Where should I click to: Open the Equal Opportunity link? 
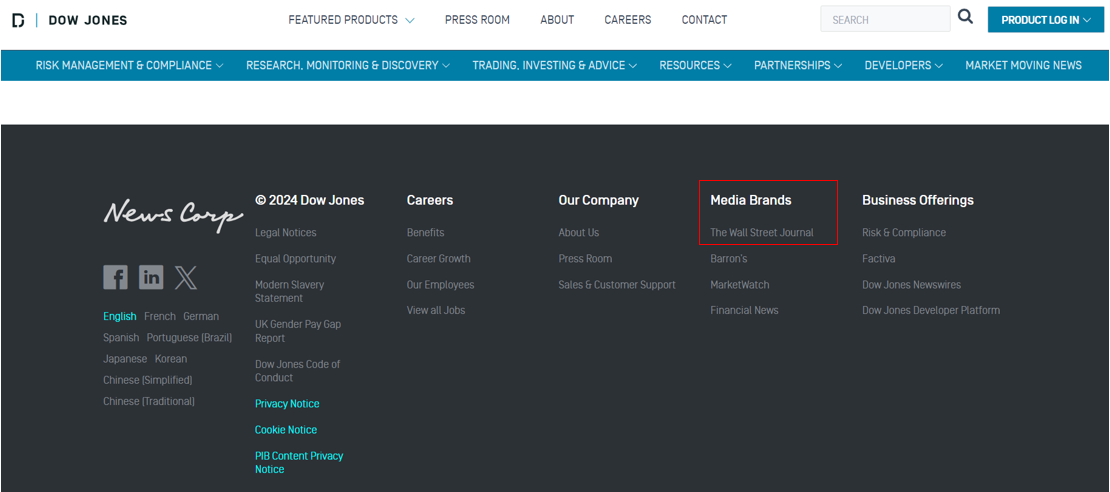tap(295, 258)
